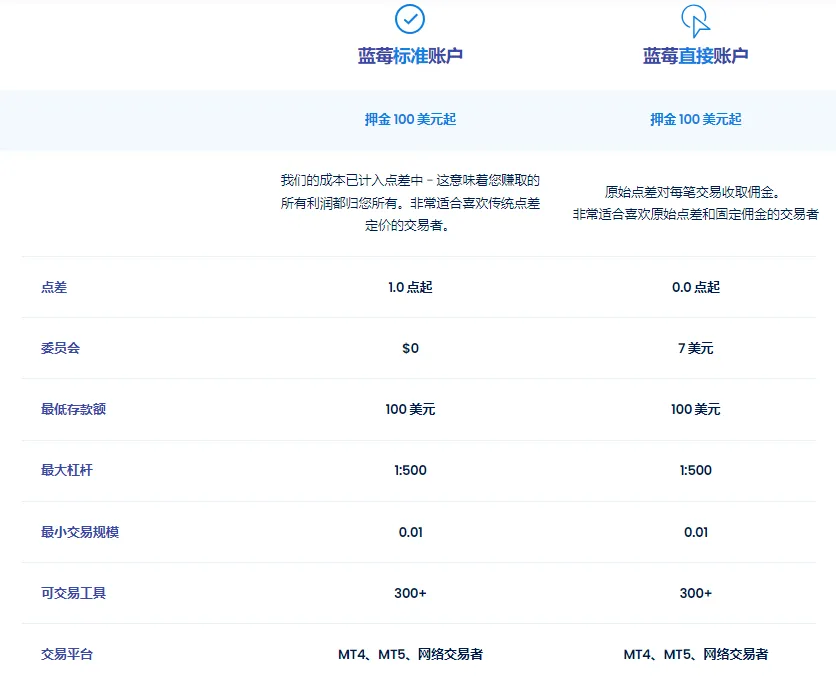This screenshot has height=678, width=836.
Task: Click 1:500 leverage under standard account
Action: (410, 470)
